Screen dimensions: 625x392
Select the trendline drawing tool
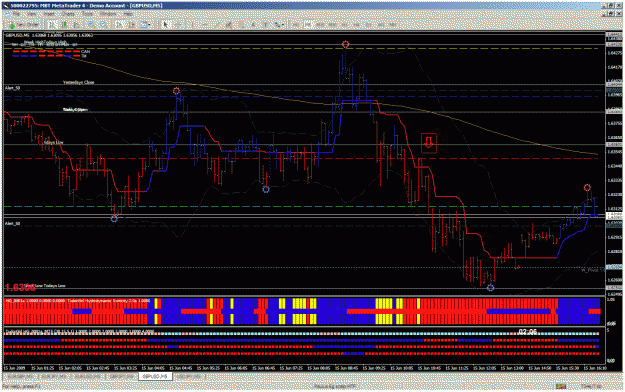(218, 25)
